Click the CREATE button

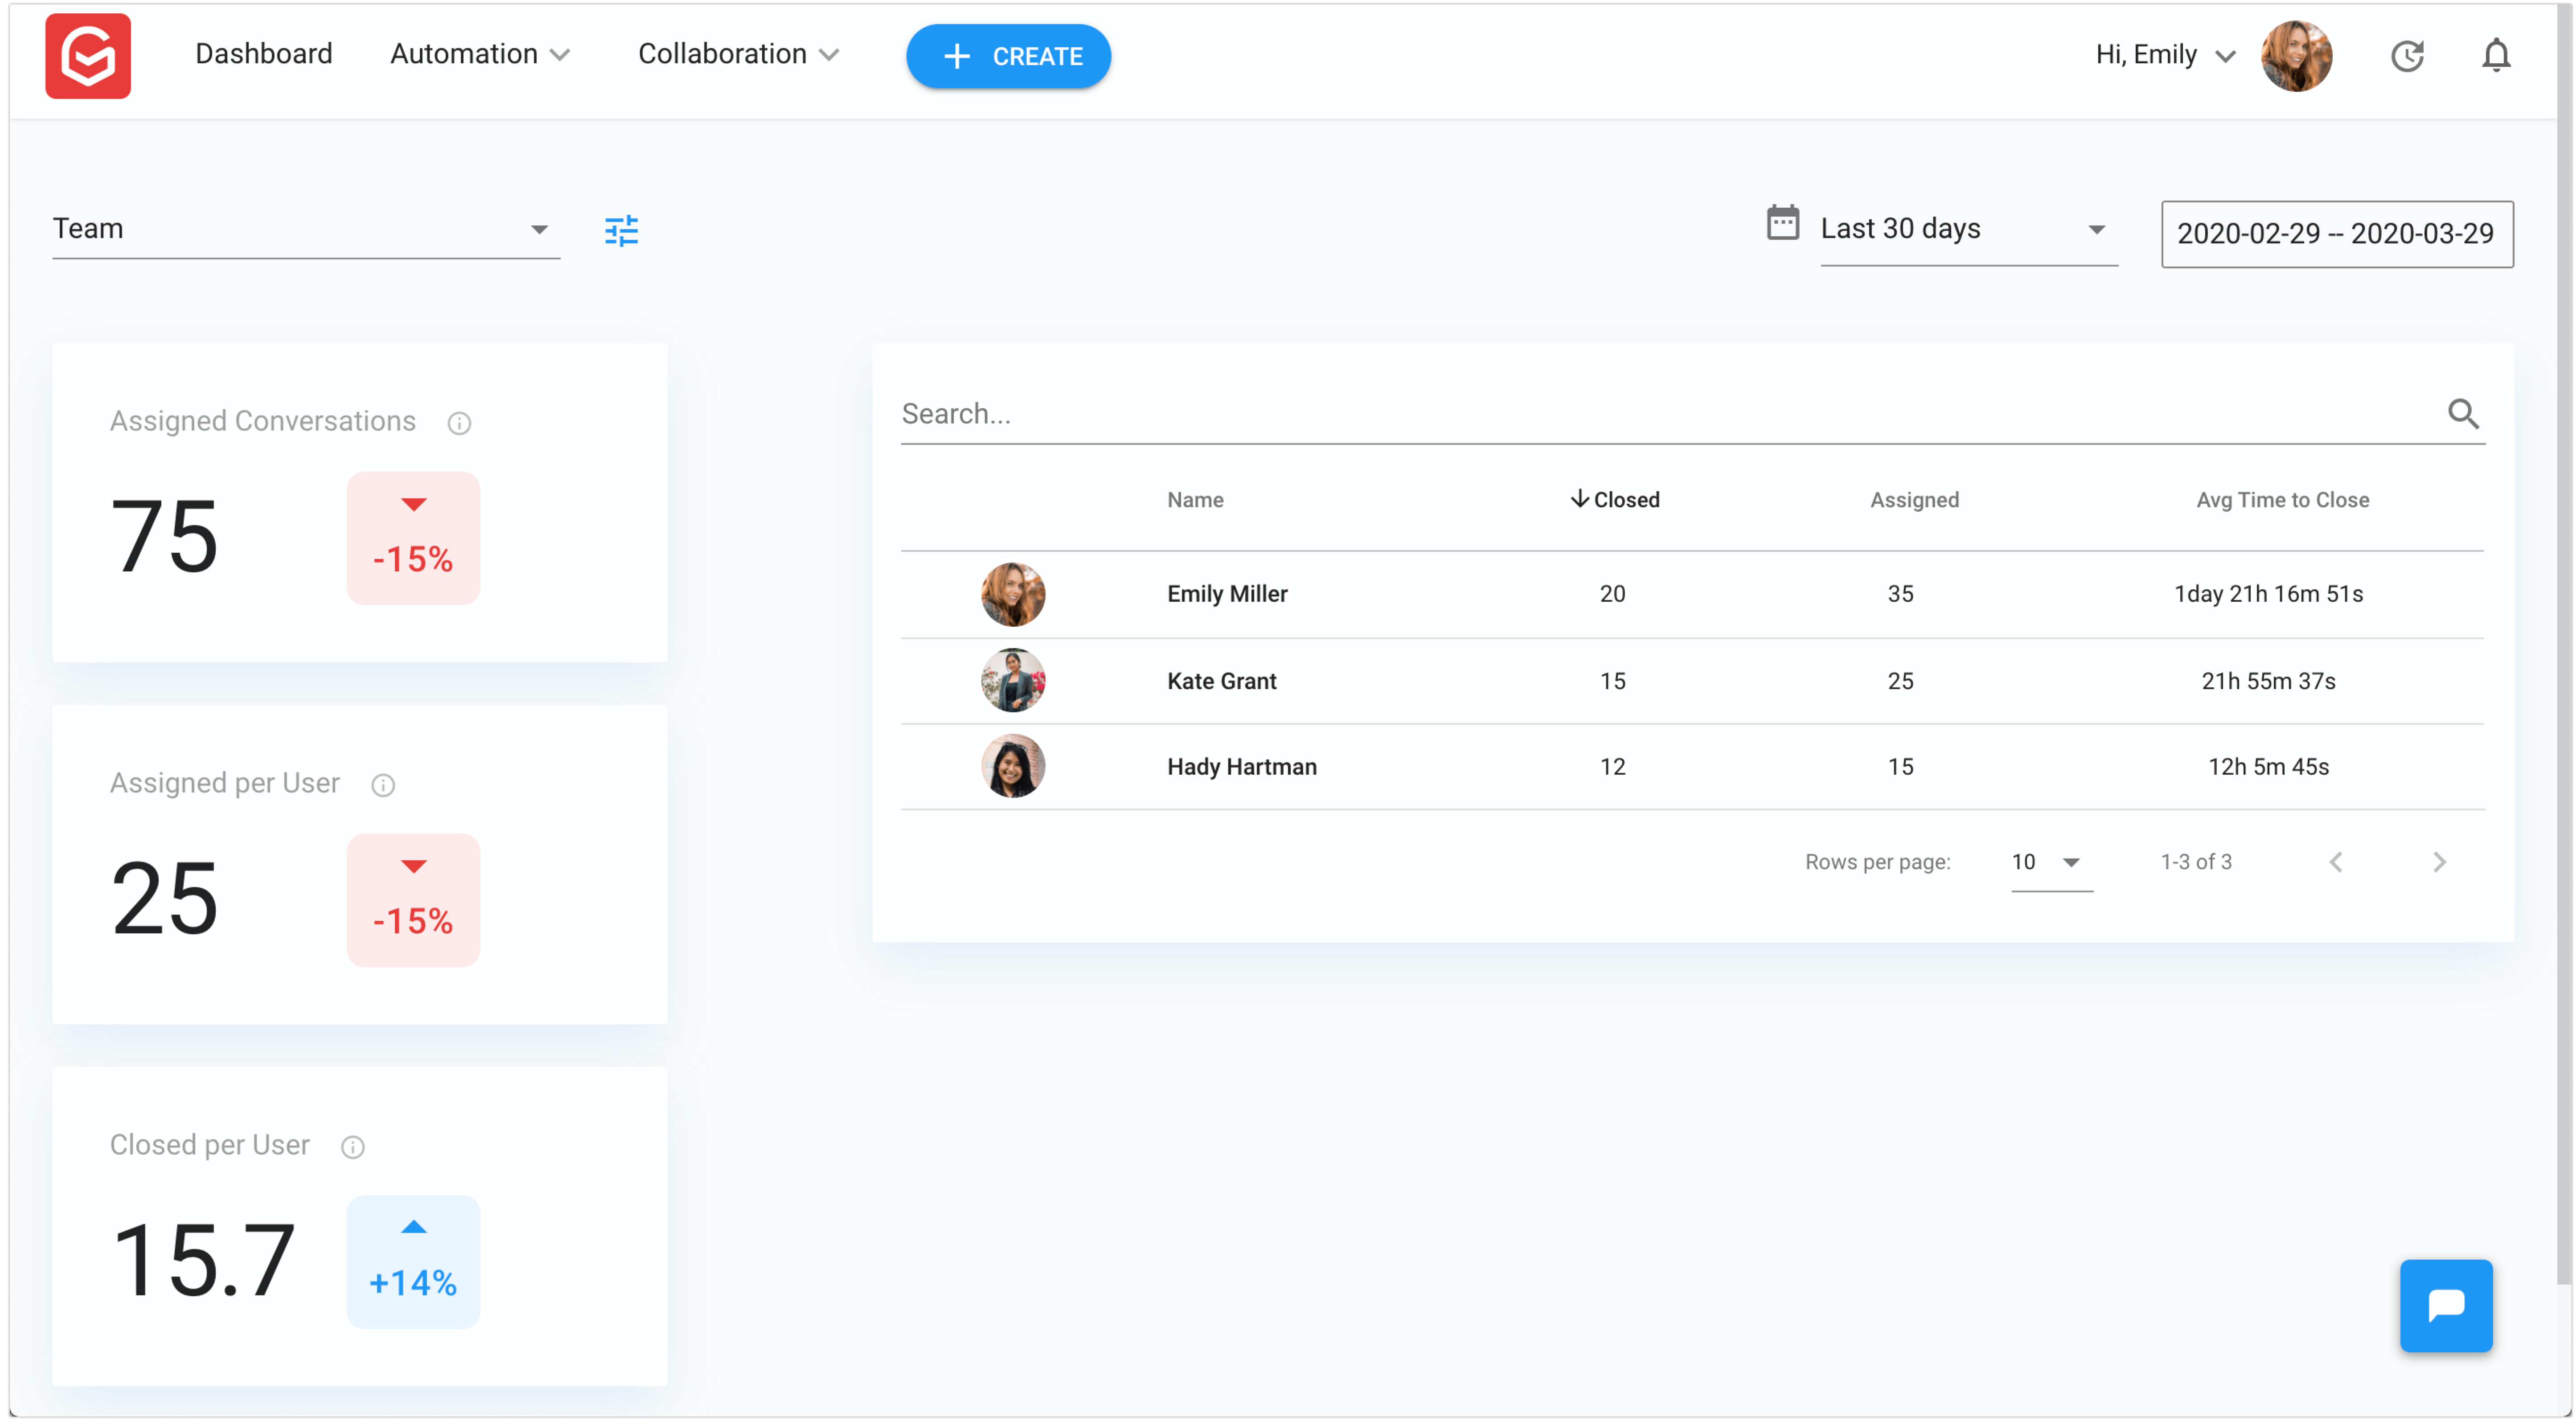(1008, 56)
